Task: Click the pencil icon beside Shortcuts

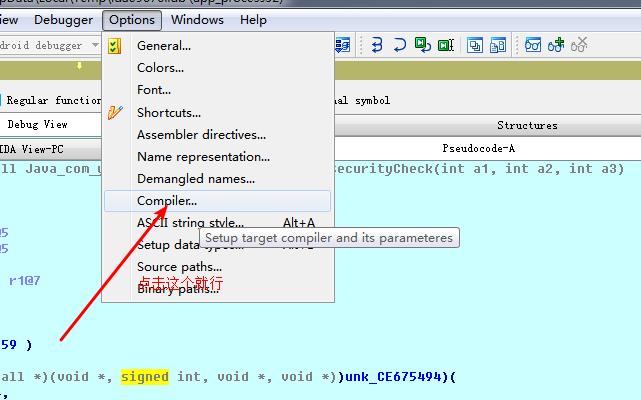Action: tap(115, 112)
